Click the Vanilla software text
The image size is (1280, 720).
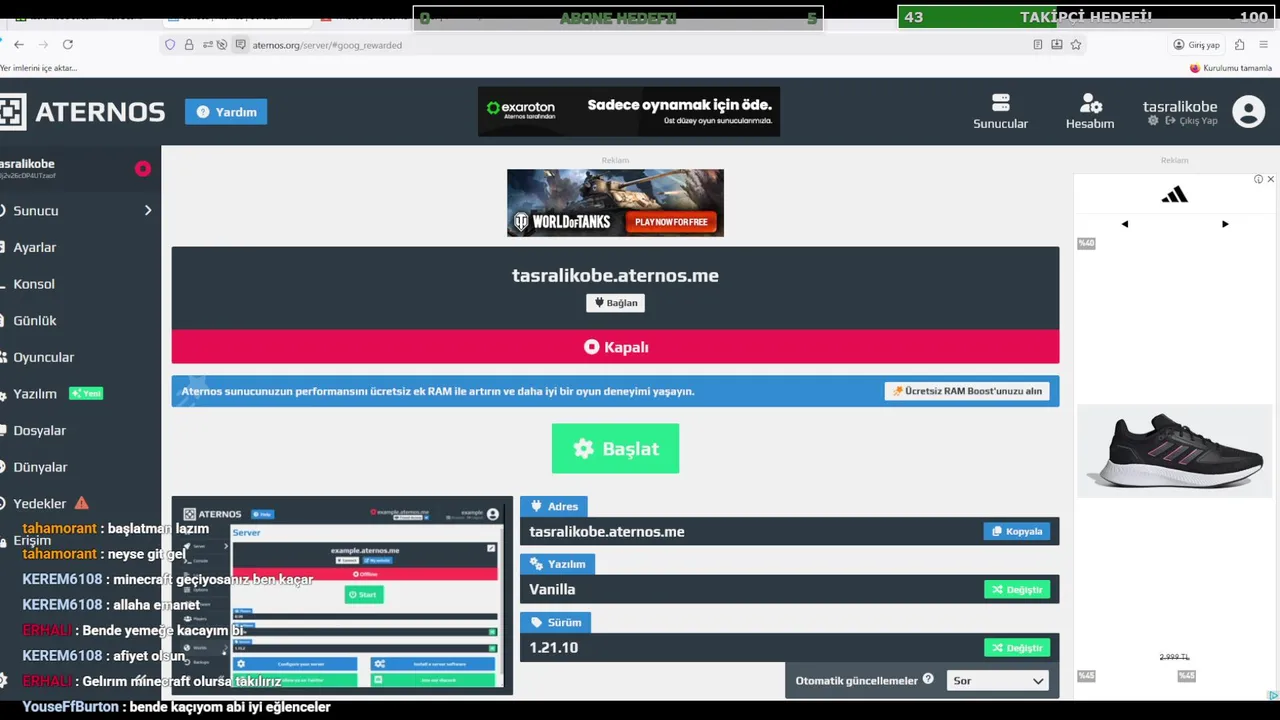coord(552,590)
